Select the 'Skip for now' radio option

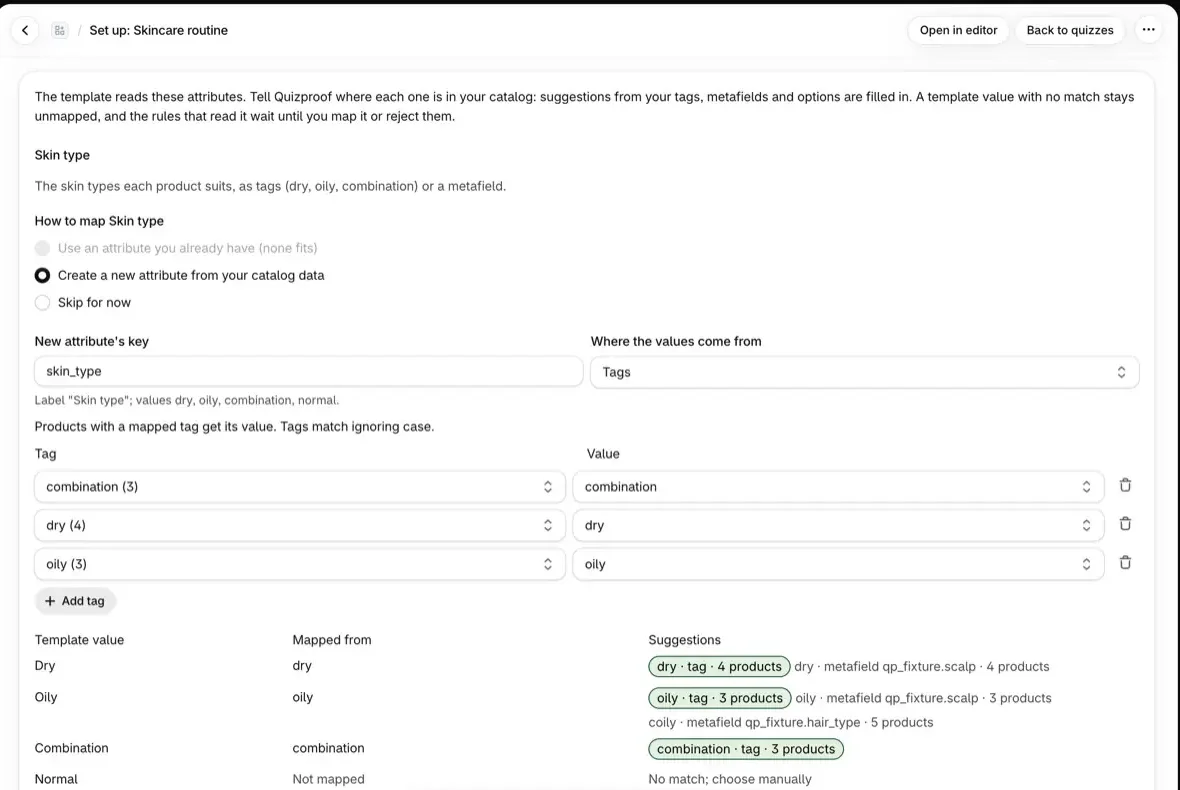(x=42, y=302)
